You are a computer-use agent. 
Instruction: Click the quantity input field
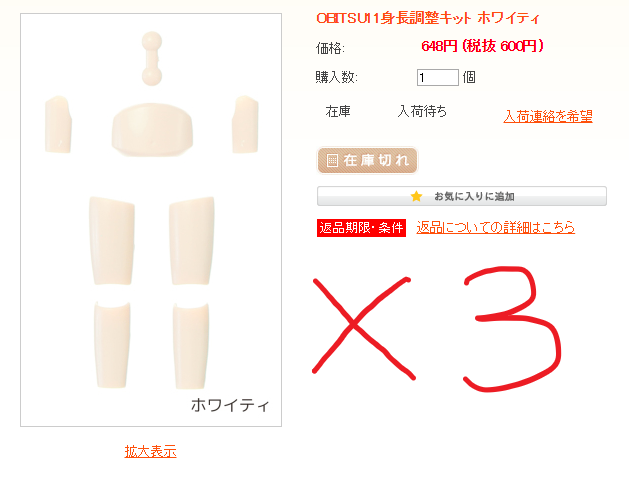tap(438, 77)
